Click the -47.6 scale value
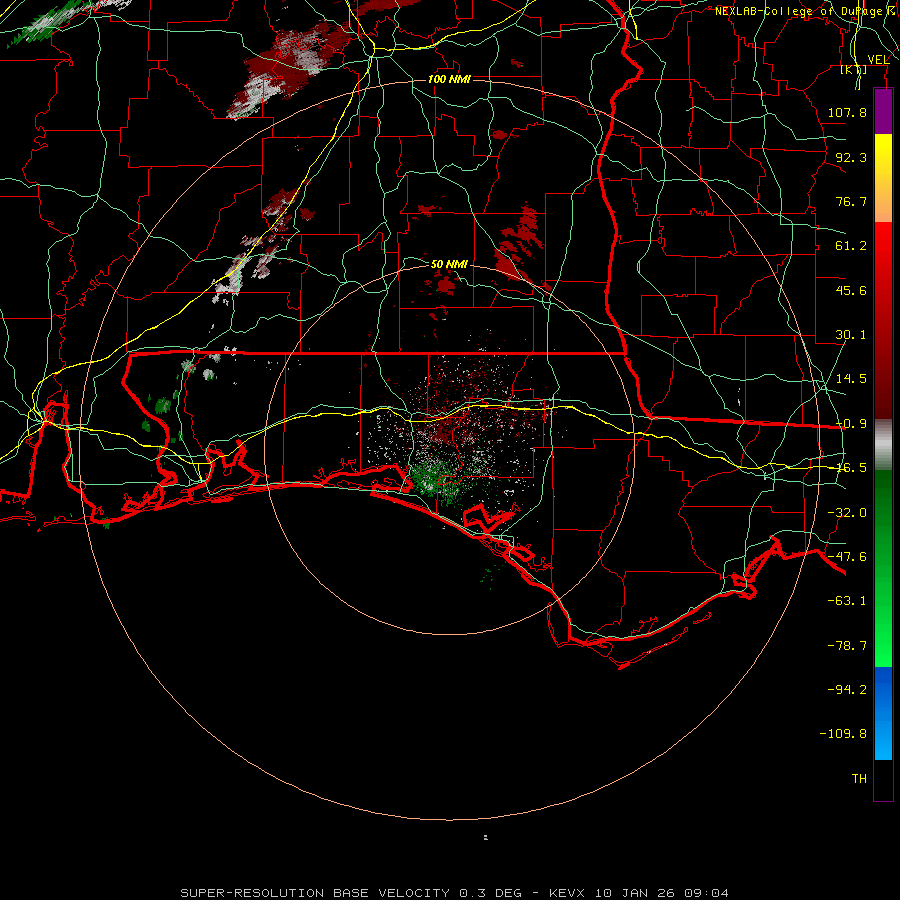Screen dimensions: 900x900 pyautogui.click(x=847, y=557)
